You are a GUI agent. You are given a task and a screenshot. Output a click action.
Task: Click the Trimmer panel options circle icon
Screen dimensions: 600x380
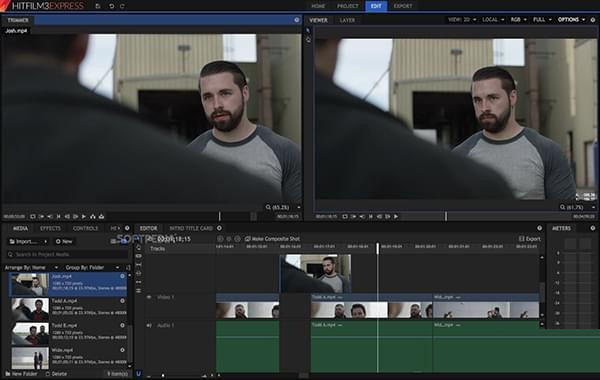point(297,20)
